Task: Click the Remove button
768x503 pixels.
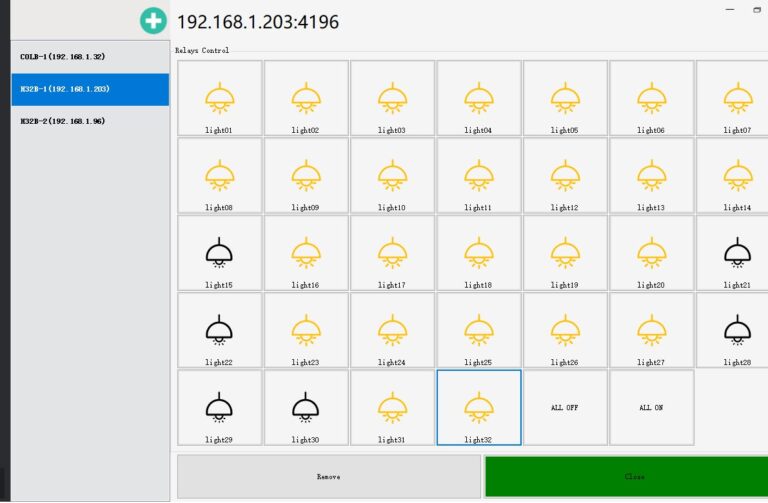Action: point(328,477)
